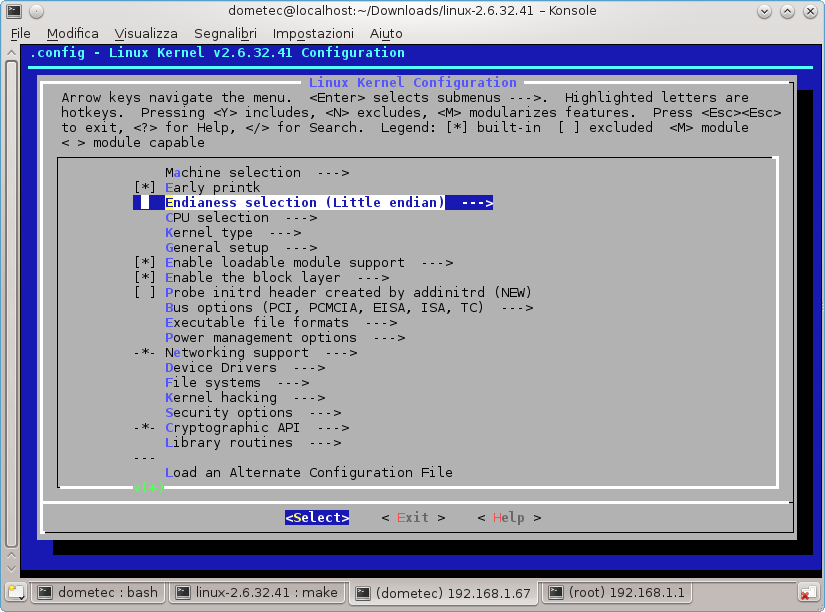Switch to the (dometec) 192.168.1.67 tab
The width and height of the screenshot is (825, 612).
coord(444,592)
